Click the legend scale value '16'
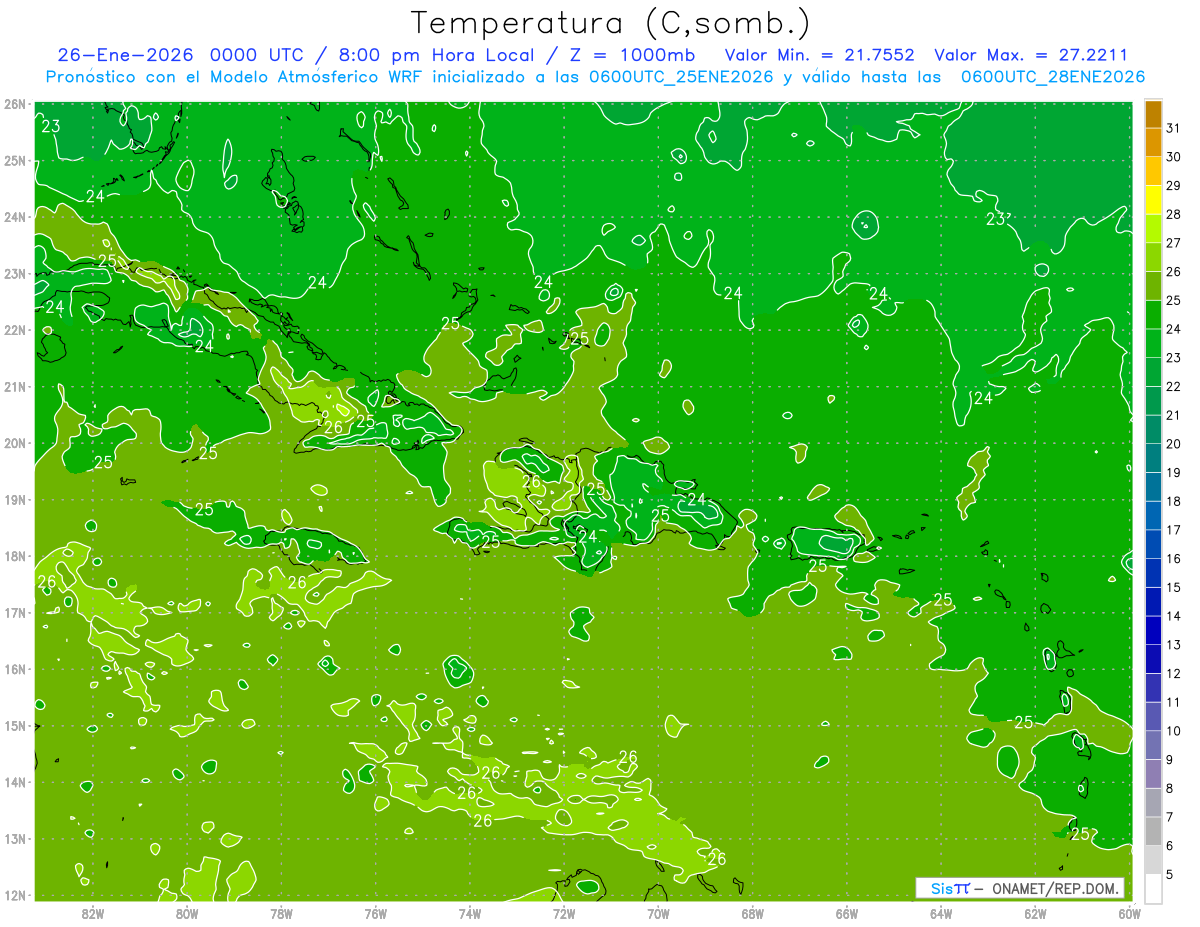The height and width of the screenshot is (927, 1200). pyautogui.click(x=1174, y=559)
